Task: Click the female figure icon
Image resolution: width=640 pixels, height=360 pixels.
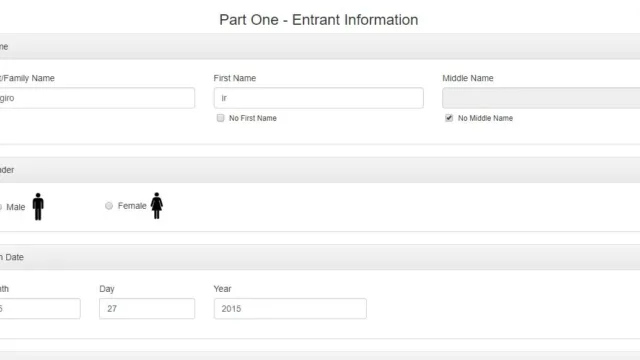Action: (157, 206)
